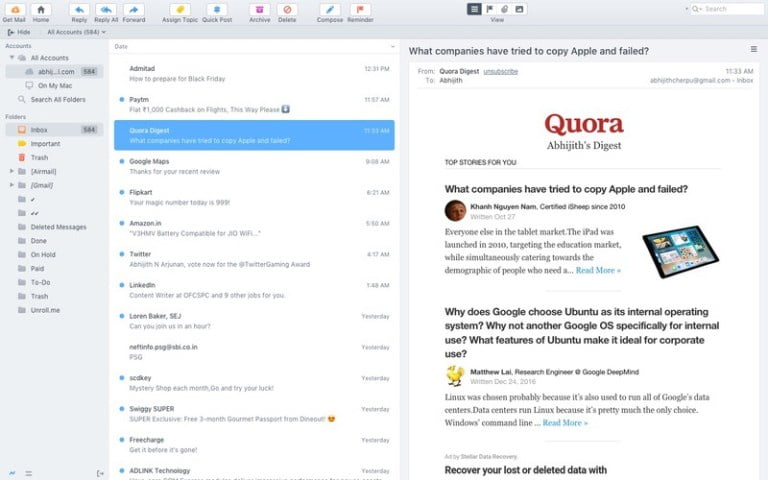The image size is (768, 480).
Task: Click the collapse sidebar icon at bottom
Action: [99, 473]
